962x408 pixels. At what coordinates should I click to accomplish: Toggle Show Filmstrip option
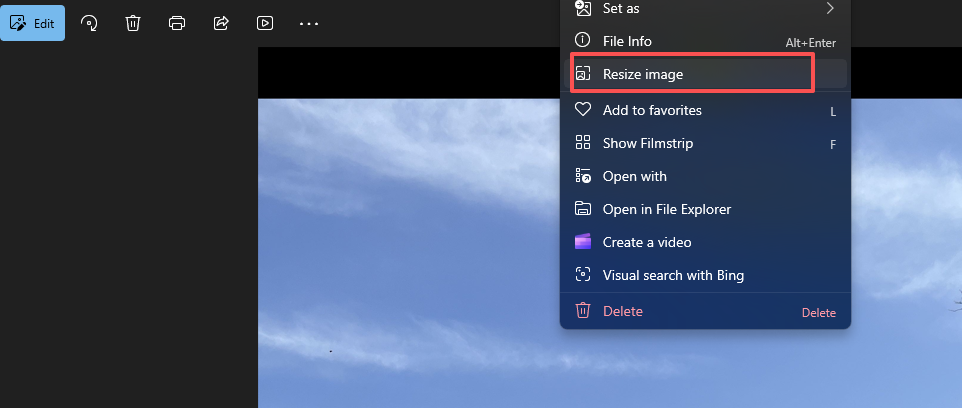click(647, 143)
